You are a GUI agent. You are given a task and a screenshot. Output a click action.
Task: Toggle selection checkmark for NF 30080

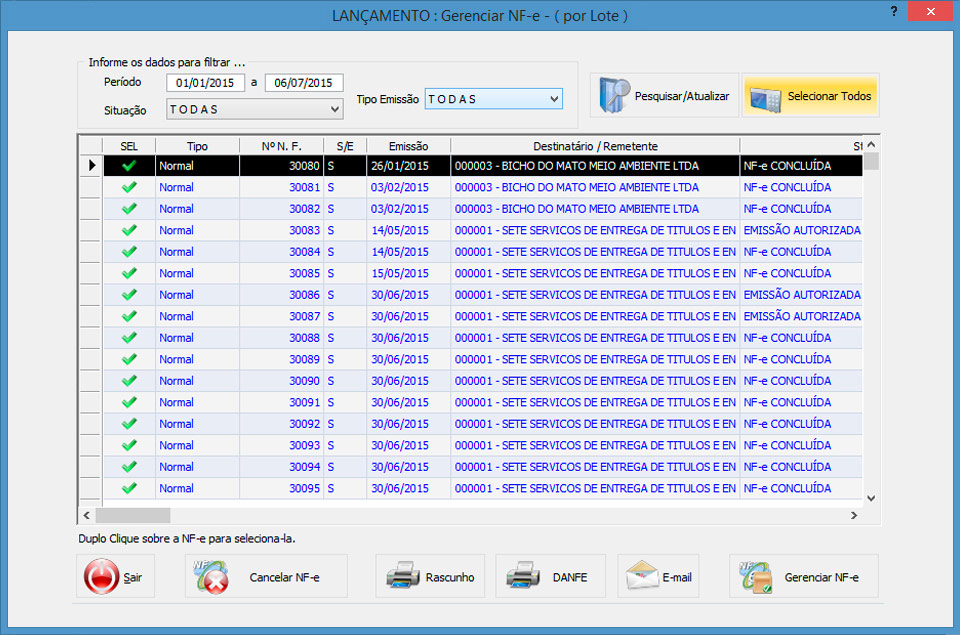pyautogui.click(x=129, y=166)
